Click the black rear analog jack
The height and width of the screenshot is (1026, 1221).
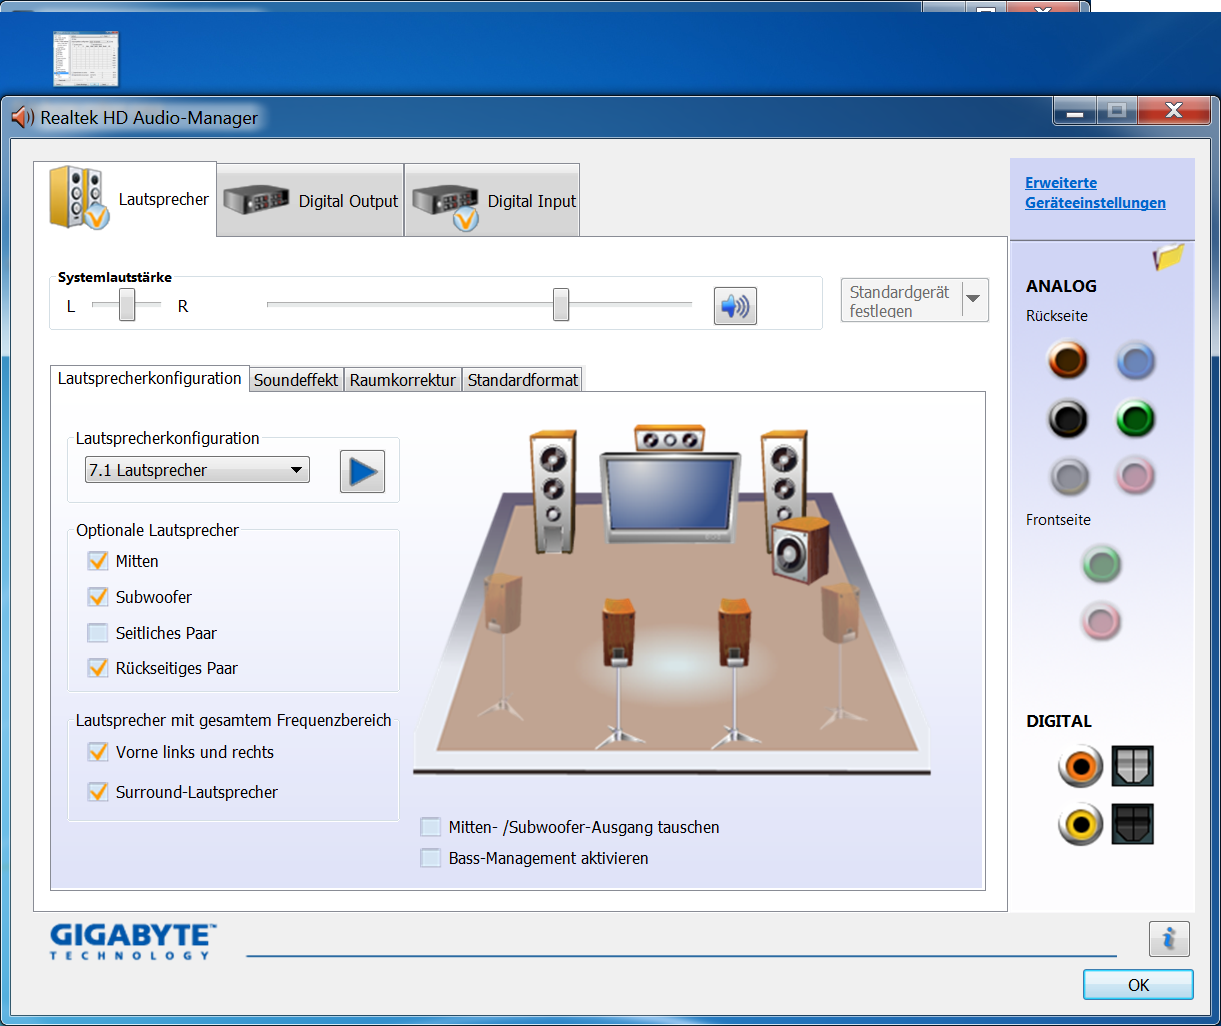[1067, 419]
